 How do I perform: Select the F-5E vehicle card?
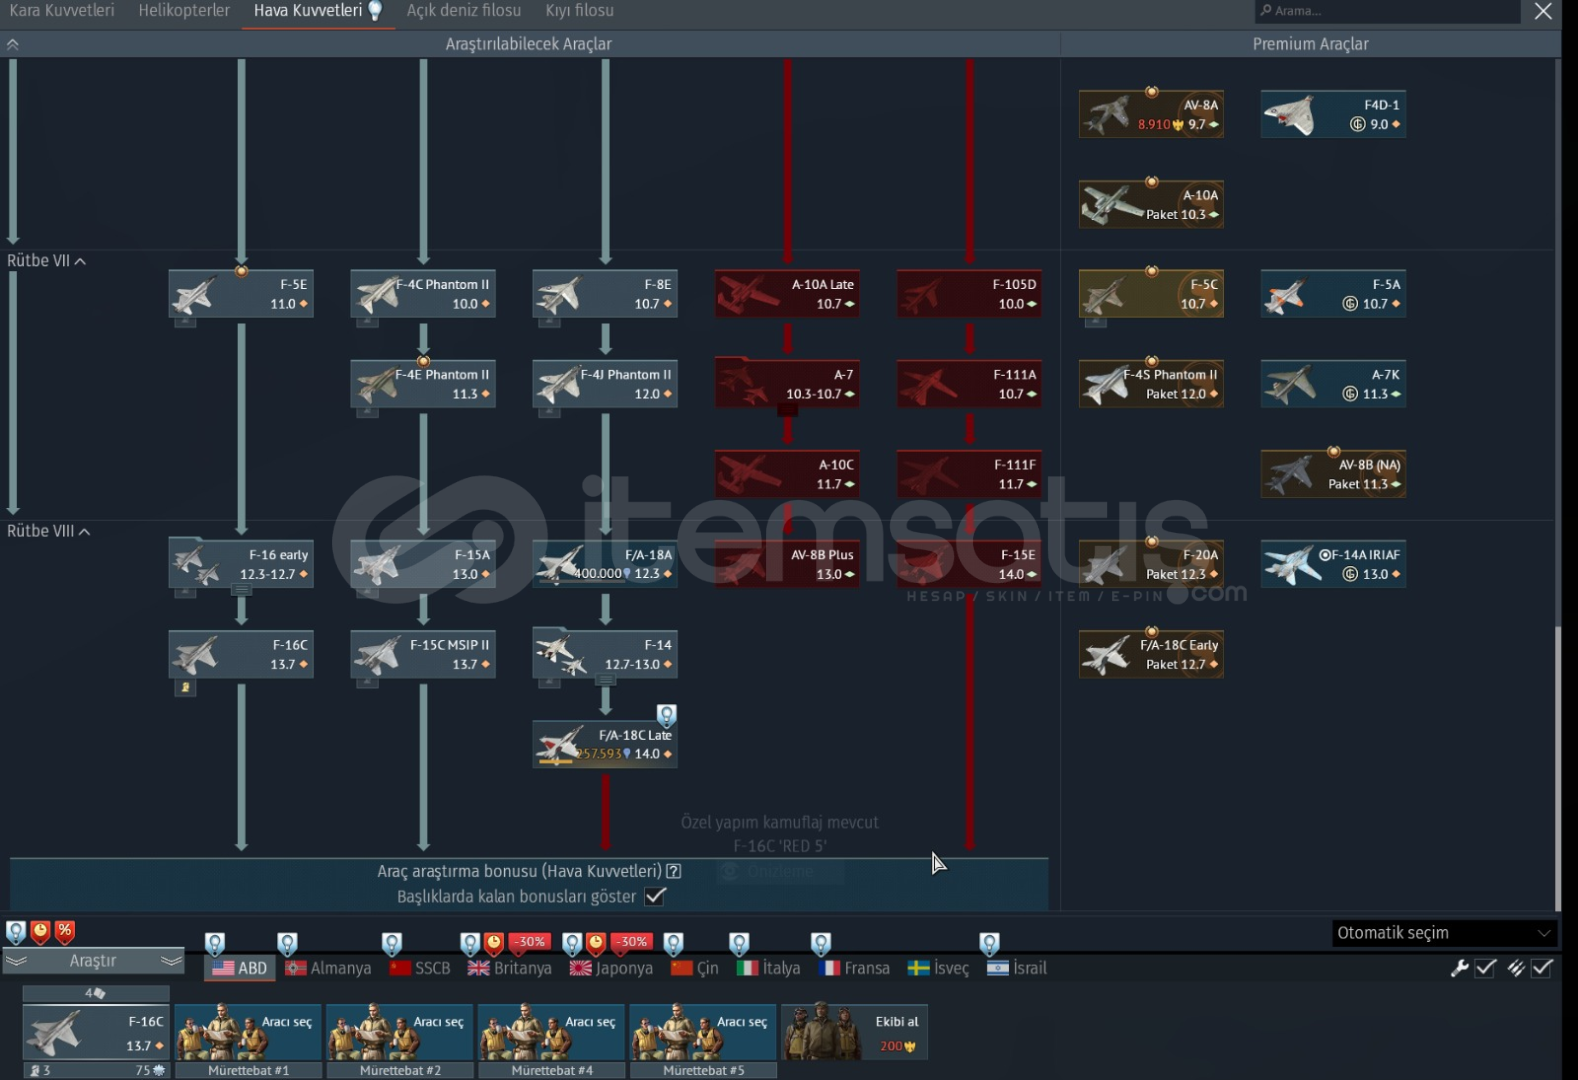(x=241, y=294)
